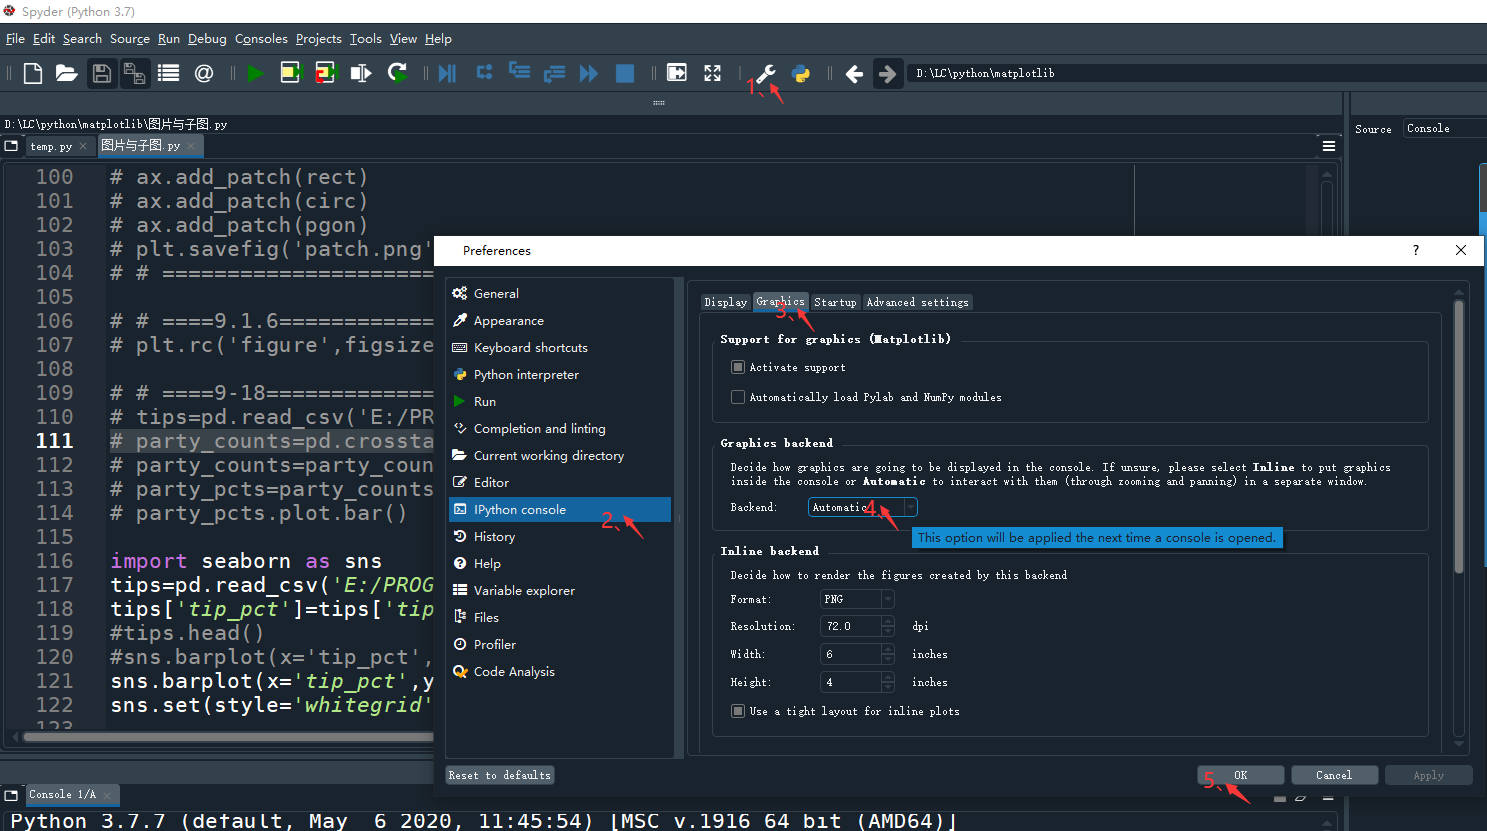
Task: Toggle Automatically load Pylab and NumPy modules
Action: pos(738,397)
